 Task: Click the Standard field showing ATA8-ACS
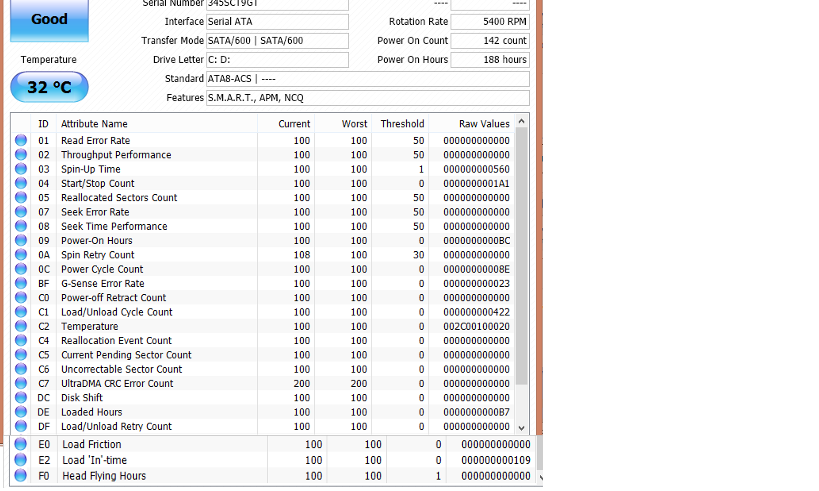point(368,79)
